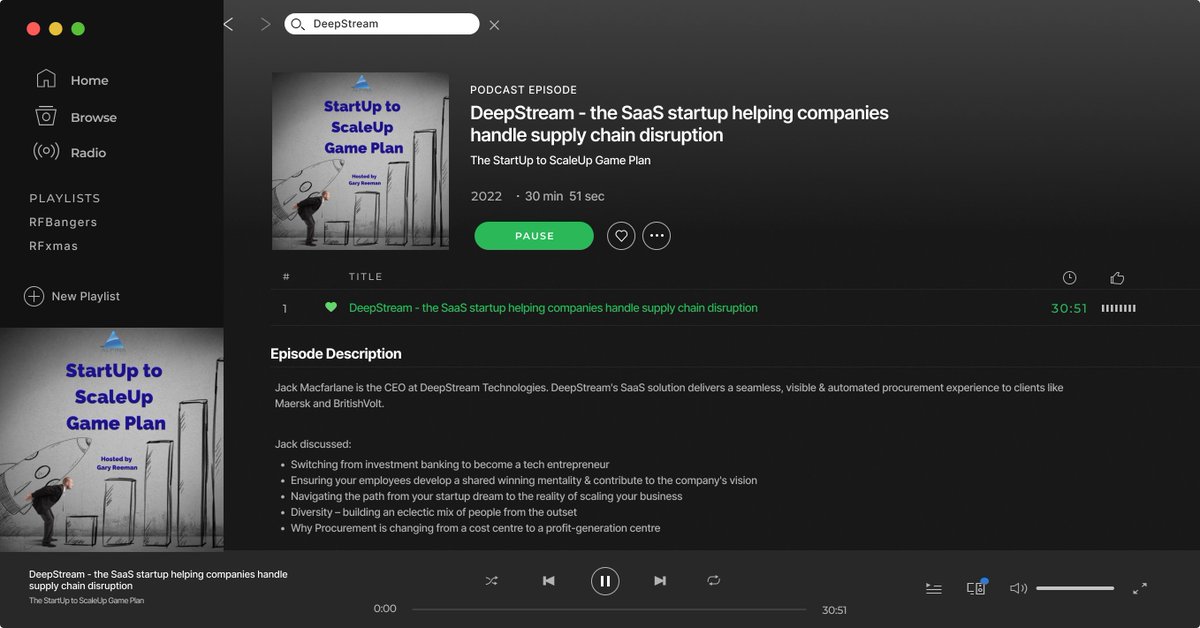Toggle the green heart on track row 1
The image size is (1200, 628).
point(331,308)
